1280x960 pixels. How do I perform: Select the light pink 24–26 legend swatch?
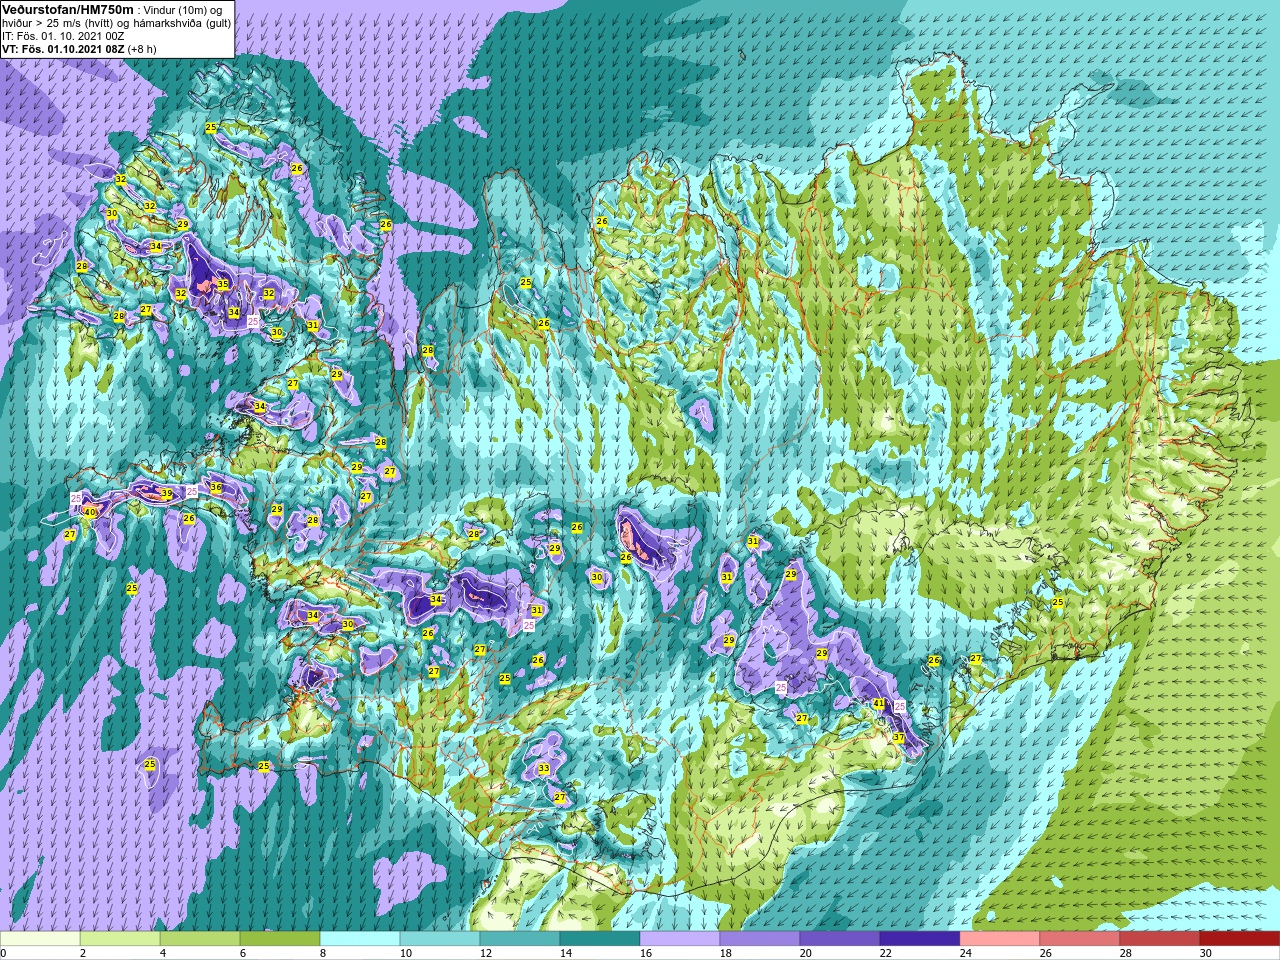click(x=1000, y=939)
